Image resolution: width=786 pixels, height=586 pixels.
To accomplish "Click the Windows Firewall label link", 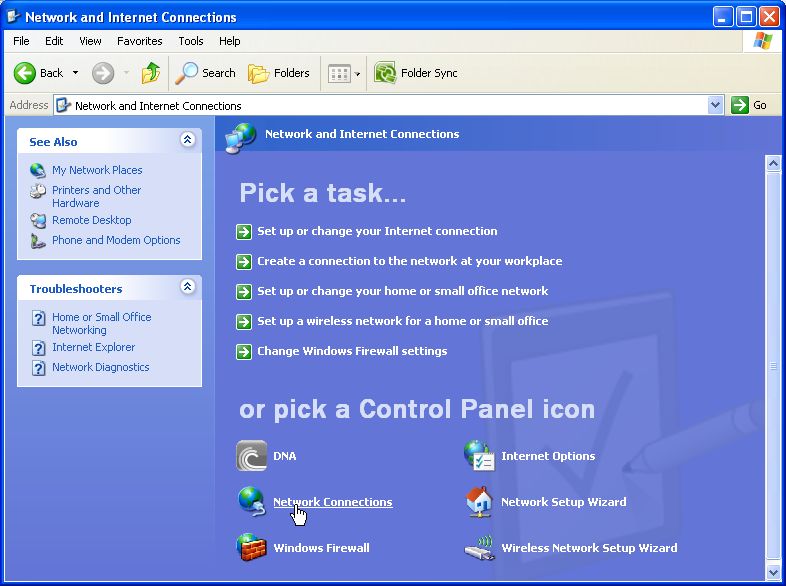I will pyautogui.click(x=321, y=548).
